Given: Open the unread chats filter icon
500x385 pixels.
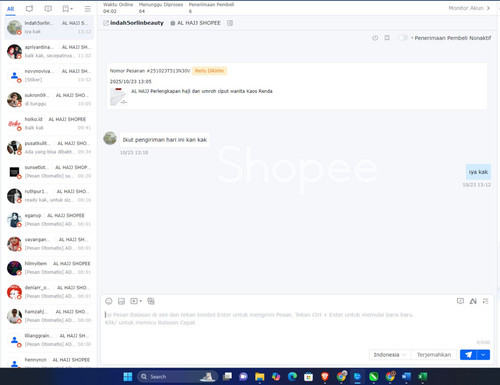Looking at the screenshot, I should click(x=29, y=9).
